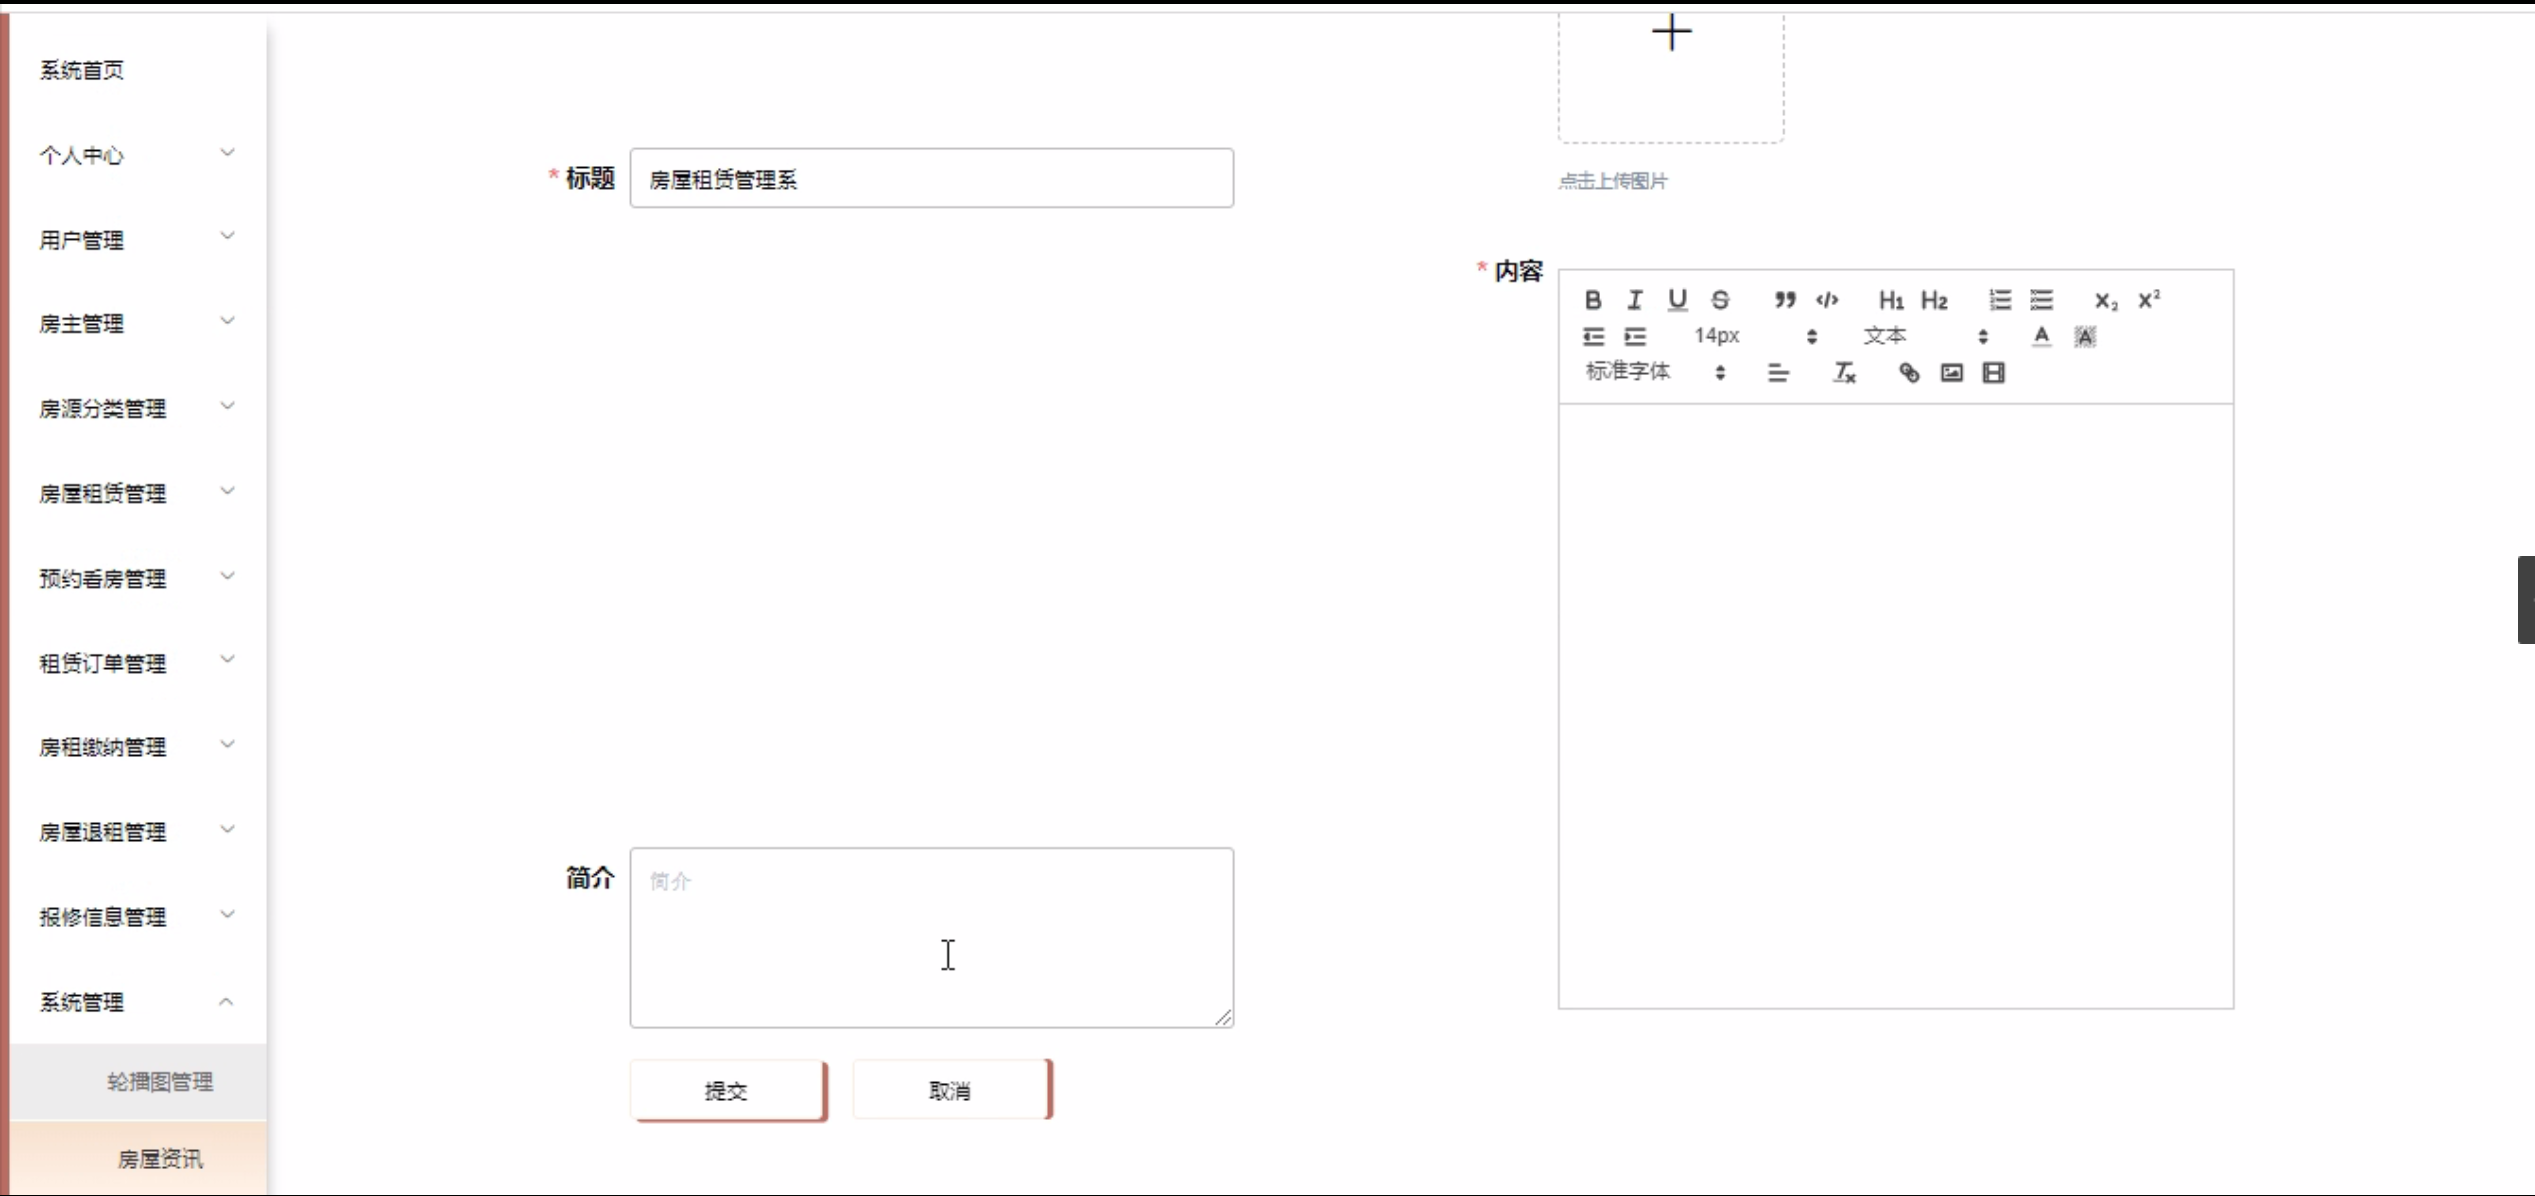Click the 取消 cancel button
Viewport: 2535px width, 1196px height.
[x=950, y=1090]
